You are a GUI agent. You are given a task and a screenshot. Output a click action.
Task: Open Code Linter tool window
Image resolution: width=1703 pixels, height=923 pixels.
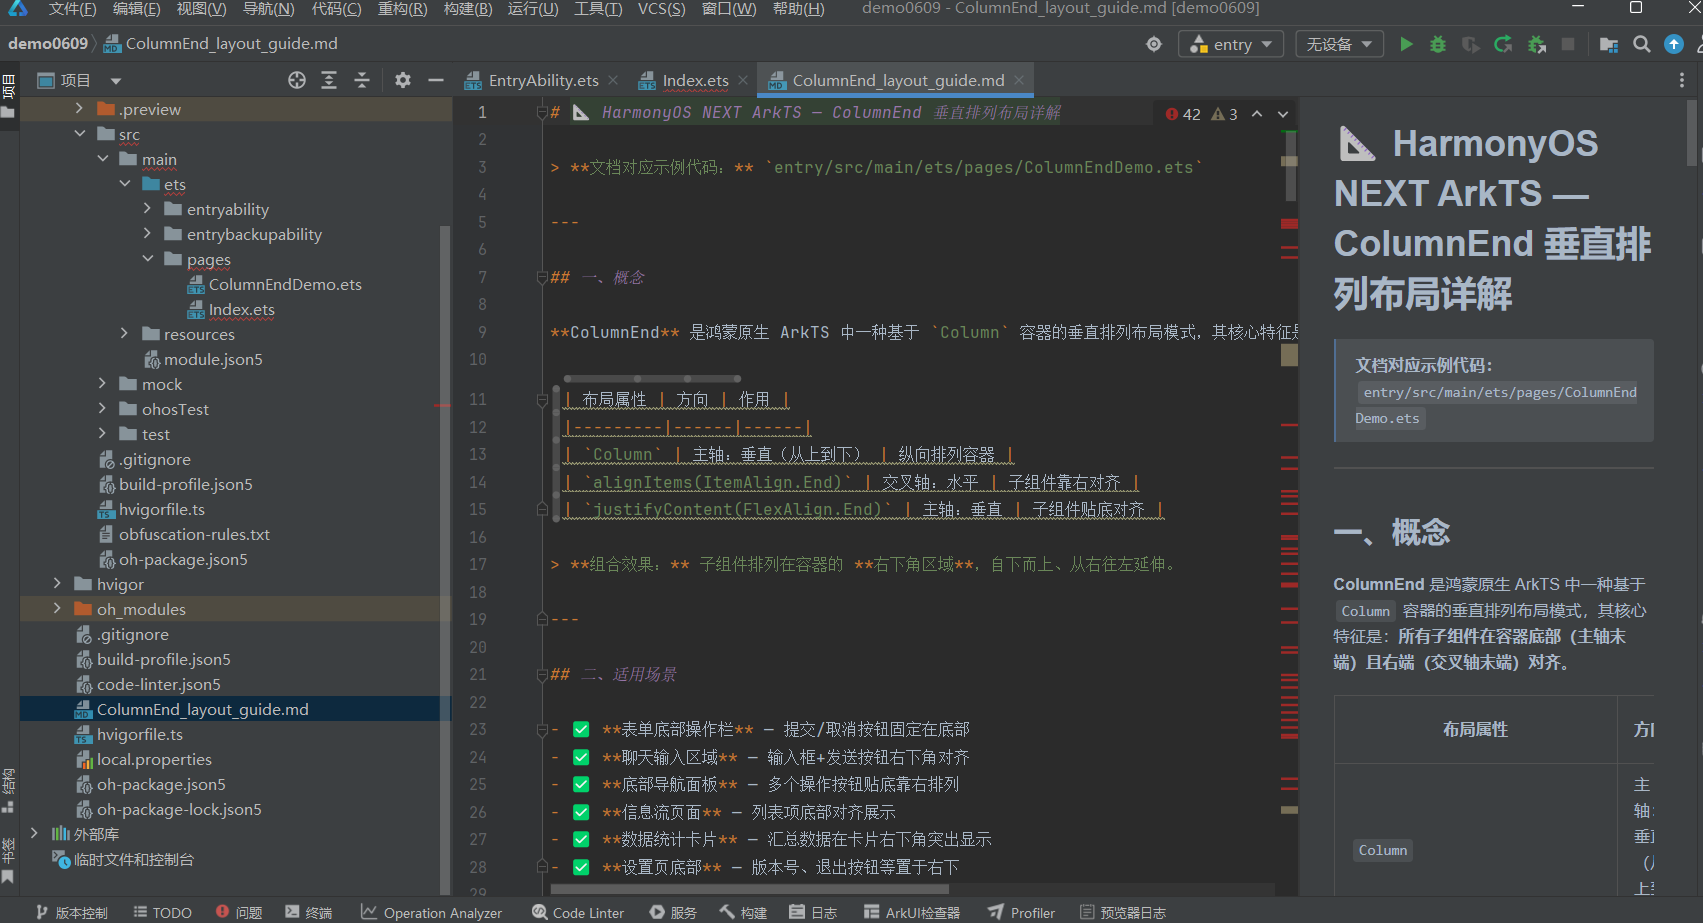click(578, 912)
